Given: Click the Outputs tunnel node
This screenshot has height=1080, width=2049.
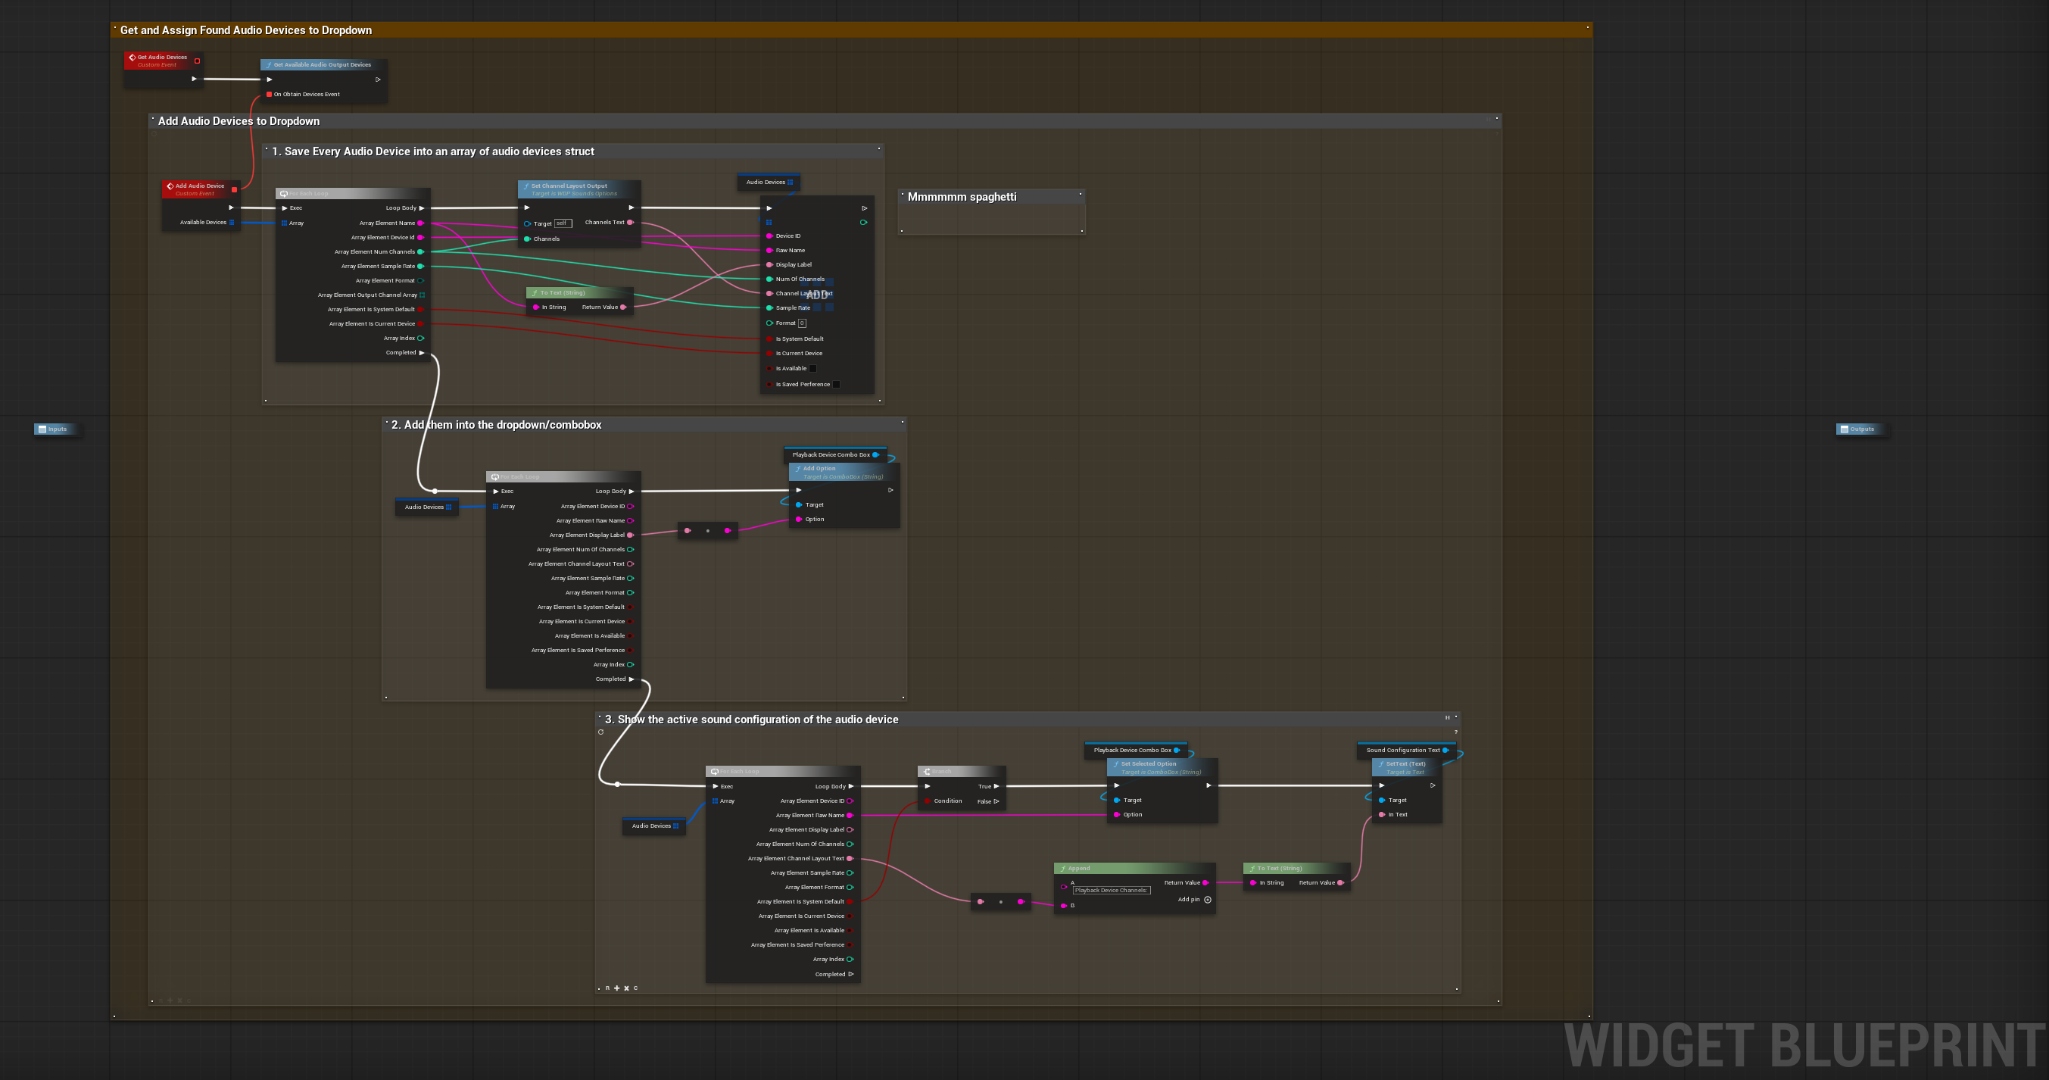Looking at the screenshot, I should coord(1860,429).
